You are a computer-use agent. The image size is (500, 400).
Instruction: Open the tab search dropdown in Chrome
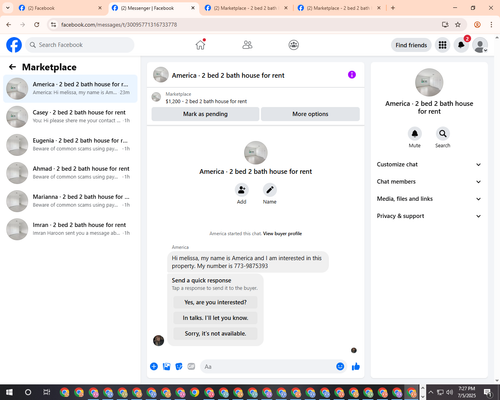click(x=8, y=8)
